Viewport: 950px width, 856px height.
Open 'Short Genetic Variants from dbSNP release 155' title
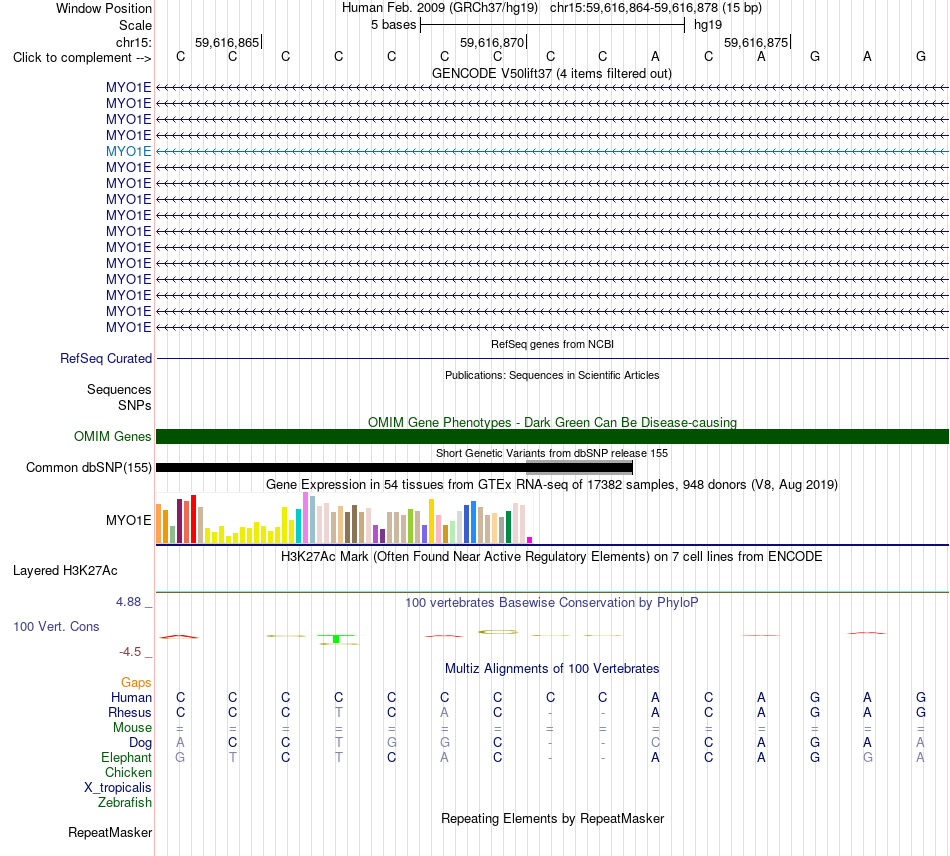click(x=552, y=453)
